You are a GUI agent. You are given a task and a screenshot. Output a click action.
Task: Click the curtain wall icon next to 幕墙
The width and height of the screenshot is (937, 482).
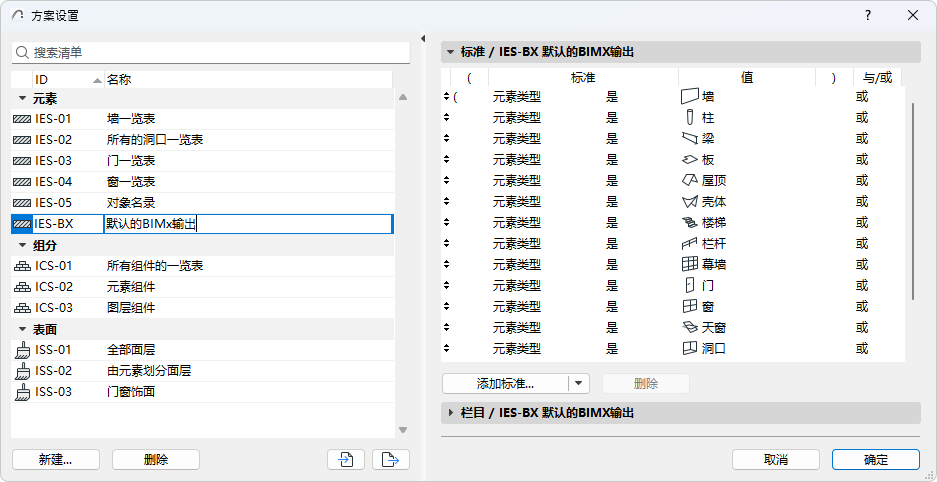[x=690, y=265]
